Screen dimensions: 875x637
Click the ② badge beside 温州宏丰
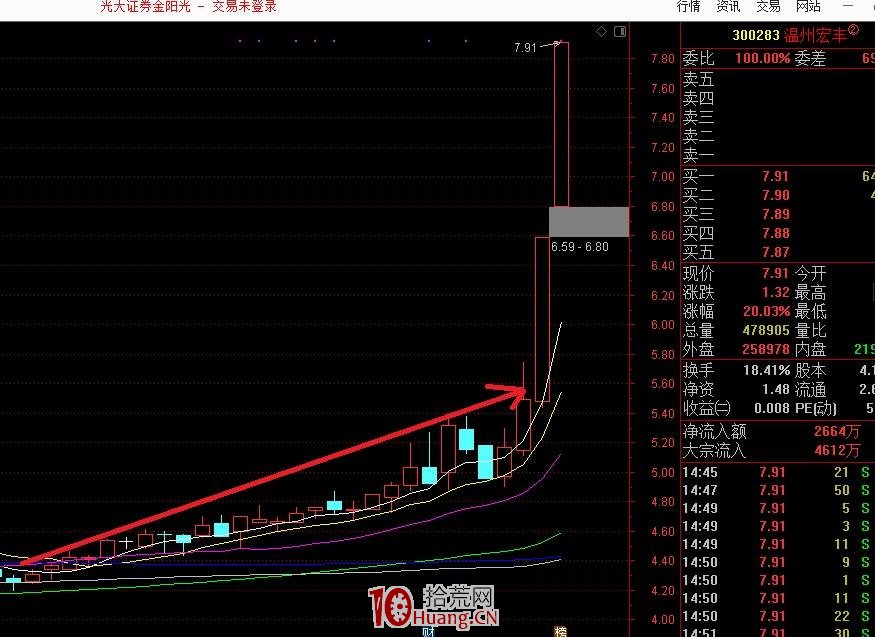(x=855, y=31)
